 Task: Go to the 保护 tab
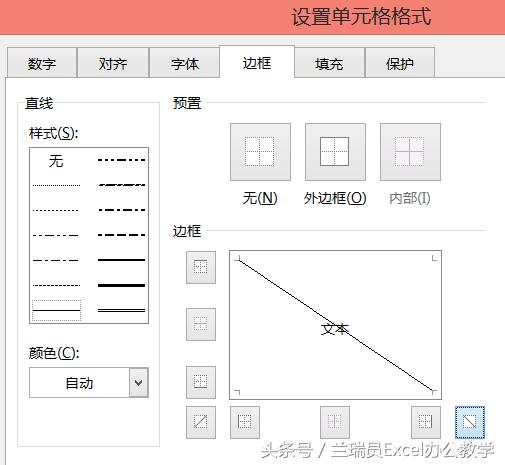tap(400, 63)
